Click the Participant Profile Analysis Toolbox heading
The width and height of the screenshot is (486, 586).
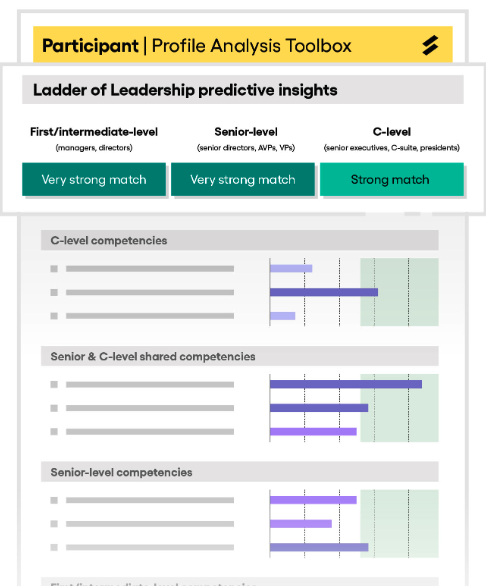[x=197, y=46]
